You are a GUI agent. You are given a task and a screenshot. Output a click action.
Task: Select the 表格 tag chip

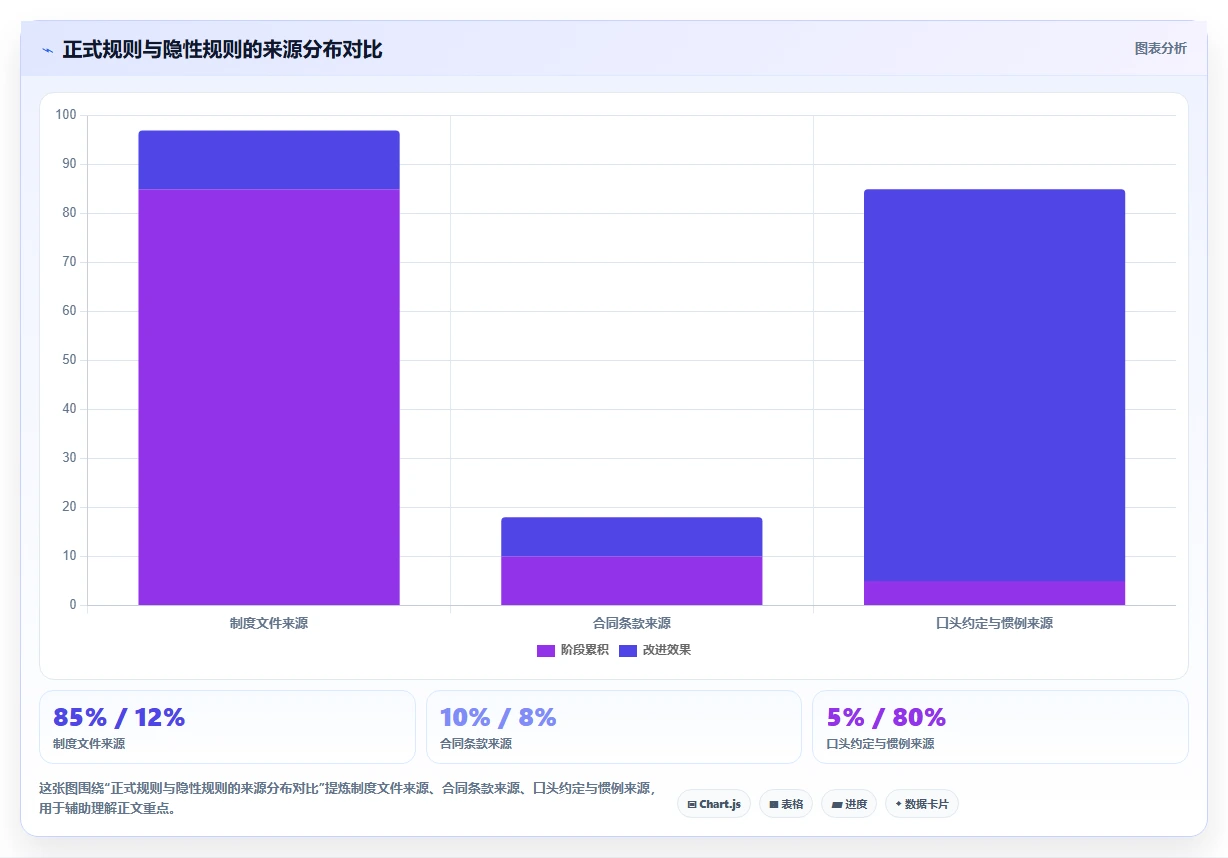786,804
